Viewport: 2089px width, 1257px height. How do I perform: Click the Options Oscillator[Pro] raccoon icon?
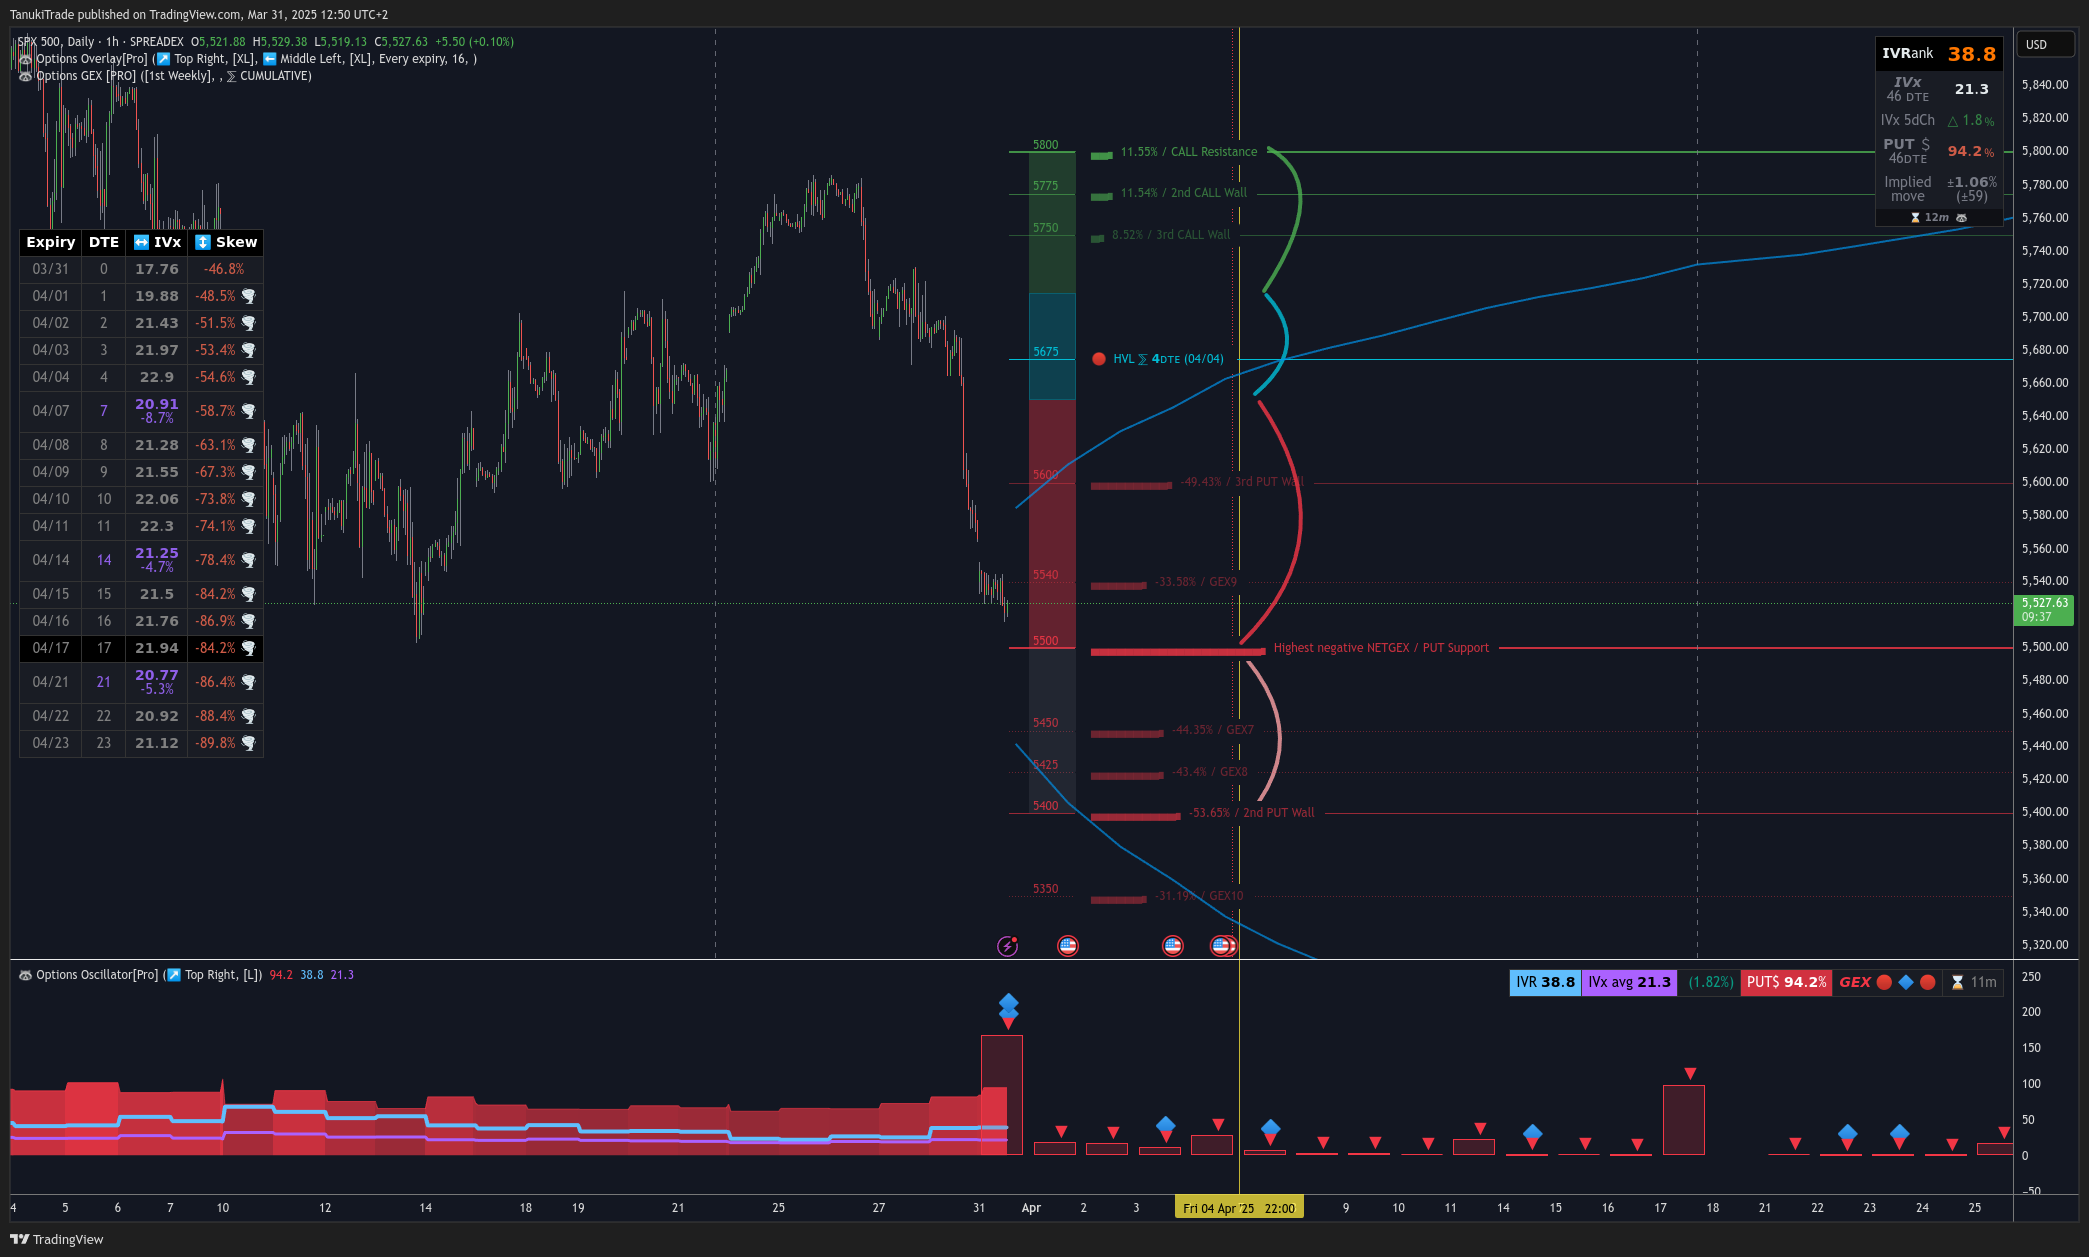(25, 975)
